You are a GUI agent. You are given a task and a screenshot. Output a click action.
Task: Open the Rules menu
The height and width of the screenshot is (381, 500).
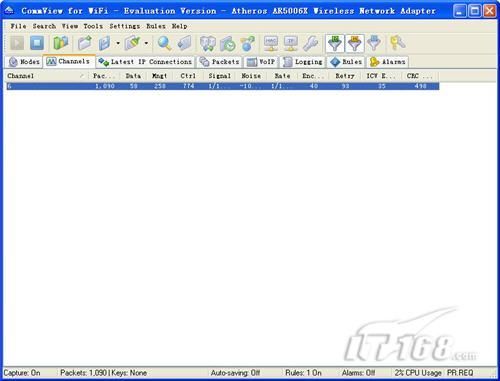coord(156,26)
